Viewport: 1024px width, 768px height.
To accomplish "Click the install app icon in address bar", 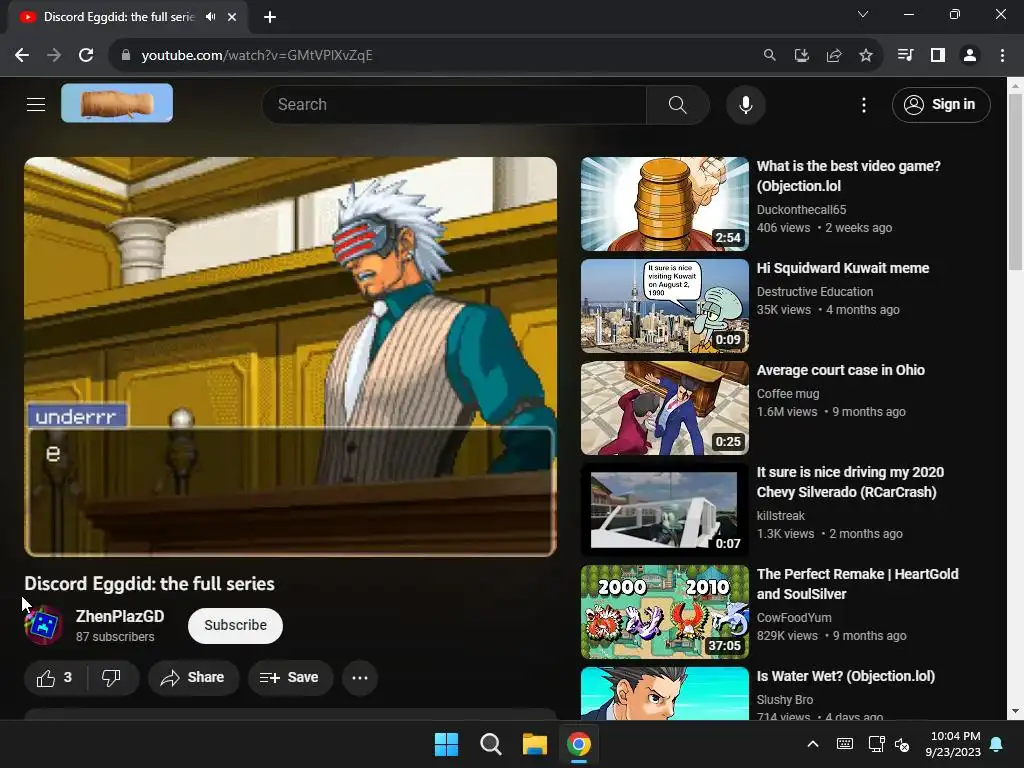I will point(801,56).
